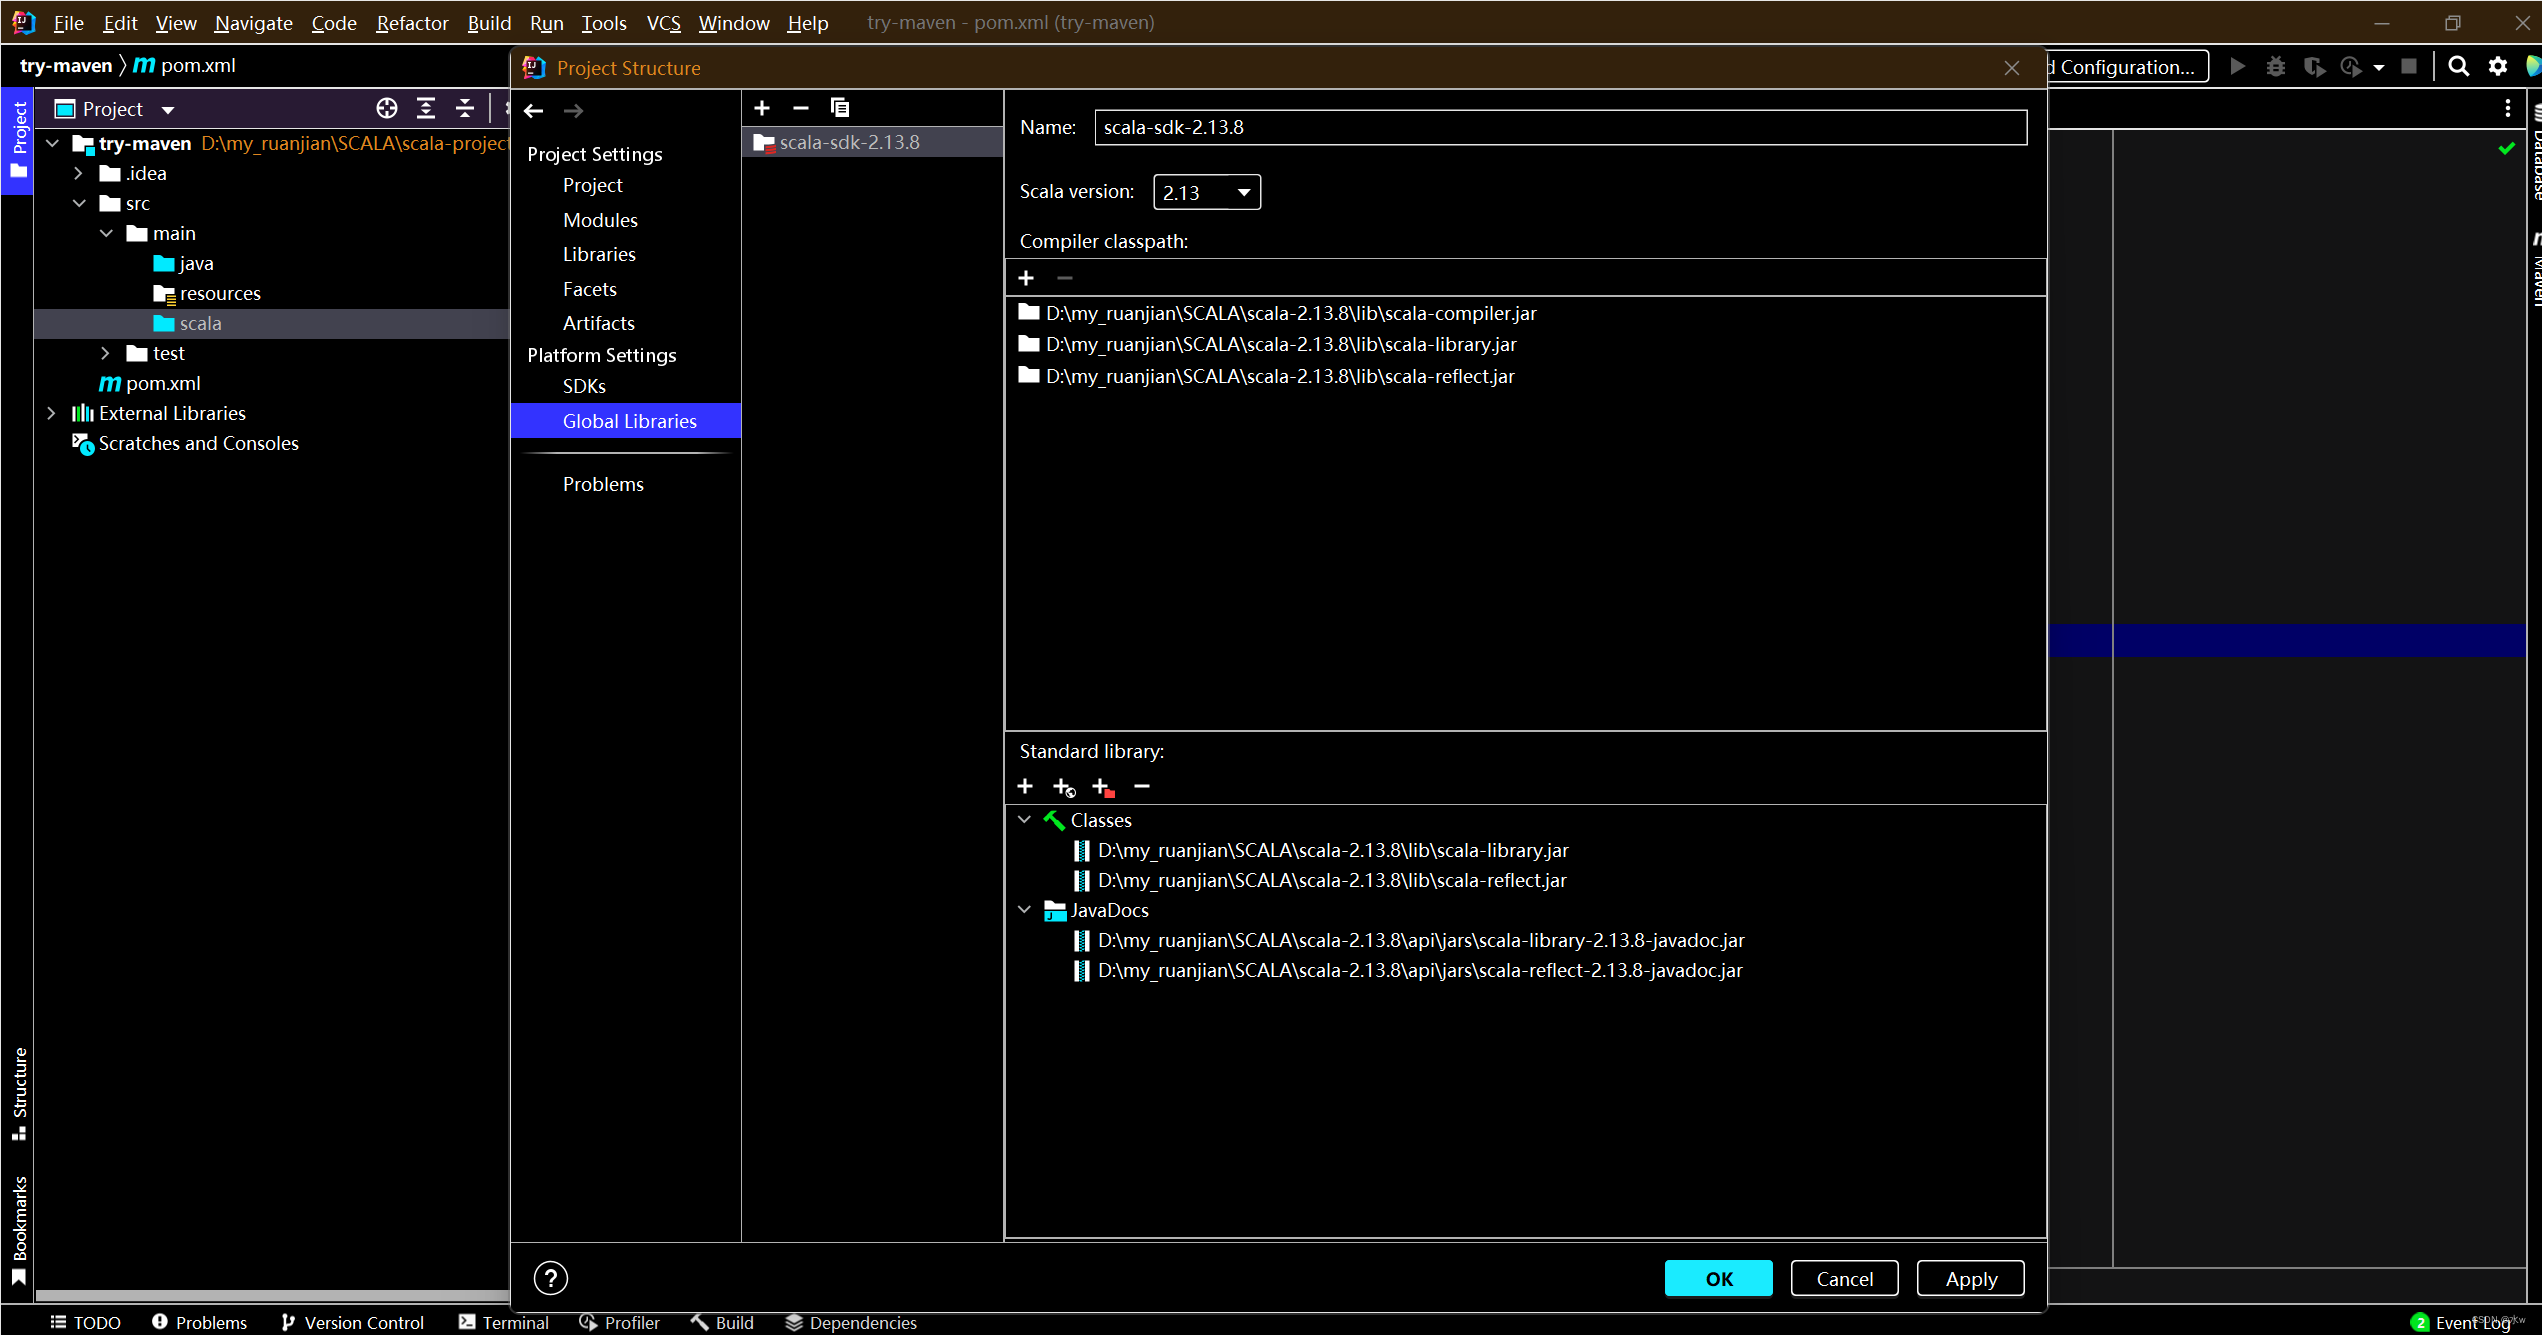Collapse all in the Project tool window

[x=465, y=108]
